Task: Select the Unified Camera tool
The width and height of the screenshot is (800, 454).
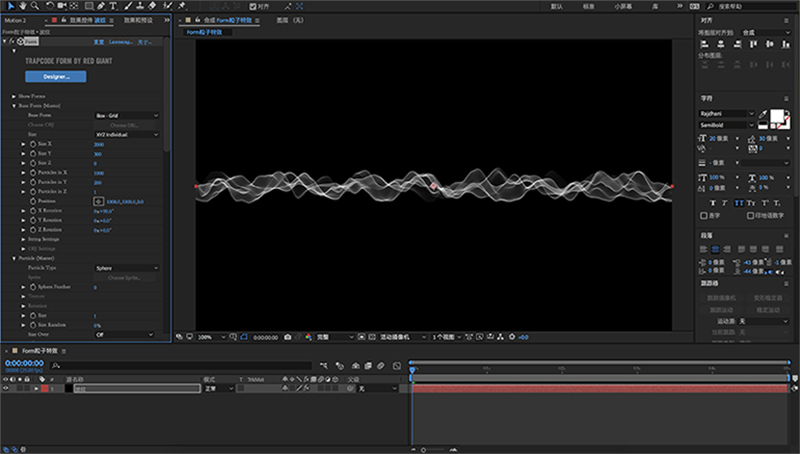Action: [62, 6]
